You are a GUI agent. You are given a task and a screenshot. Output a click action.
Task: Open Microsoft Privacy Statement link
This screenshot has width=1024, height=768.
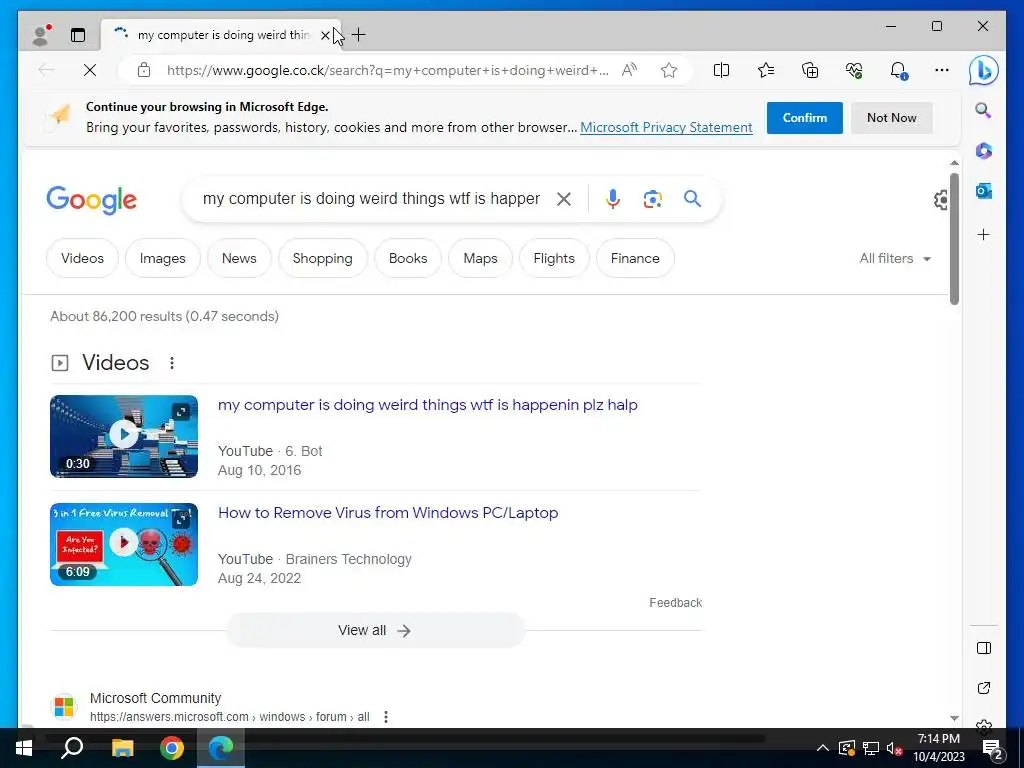[x=666, y=127]
